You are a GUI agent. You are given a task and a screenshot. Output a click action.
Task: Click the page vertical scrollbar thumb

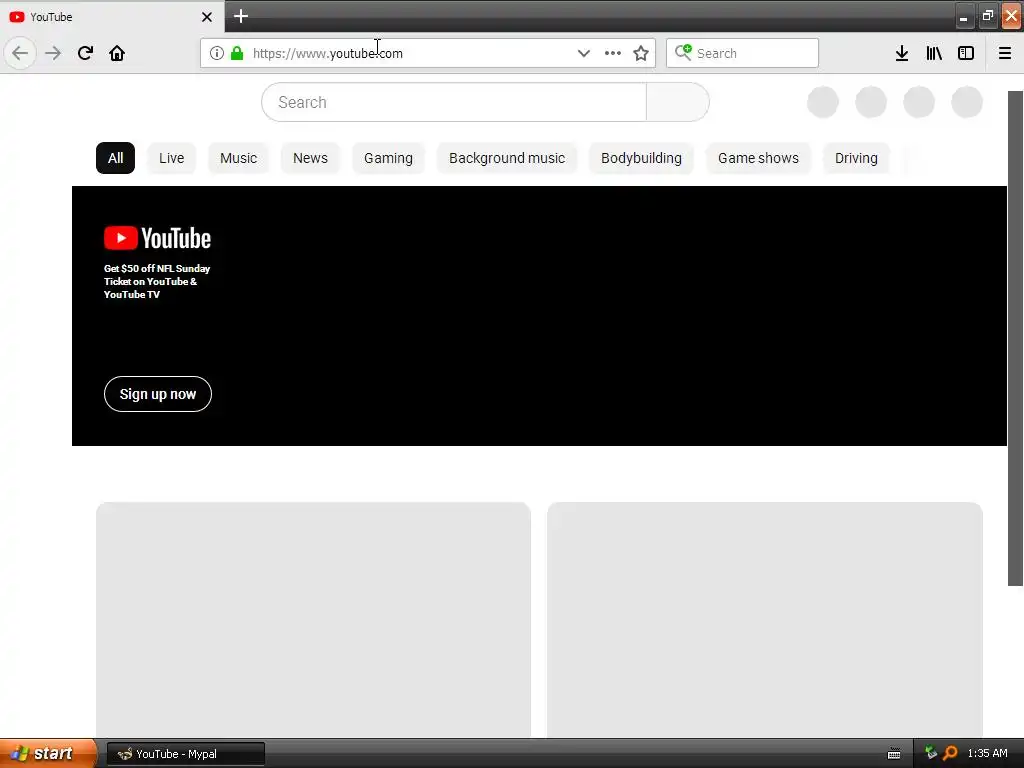[x=1015, y=338]
